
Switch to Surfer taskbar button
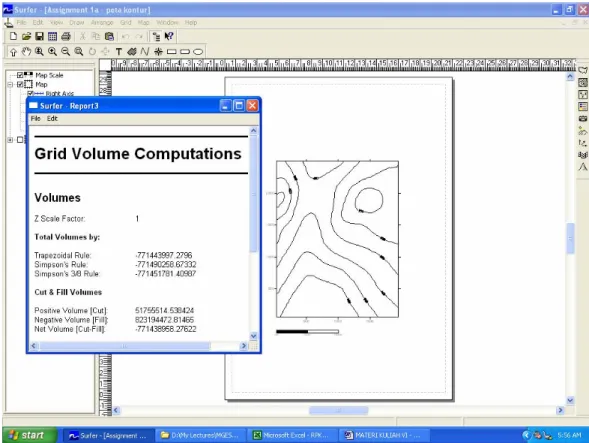pyautogui.click(x=108, y=435)
